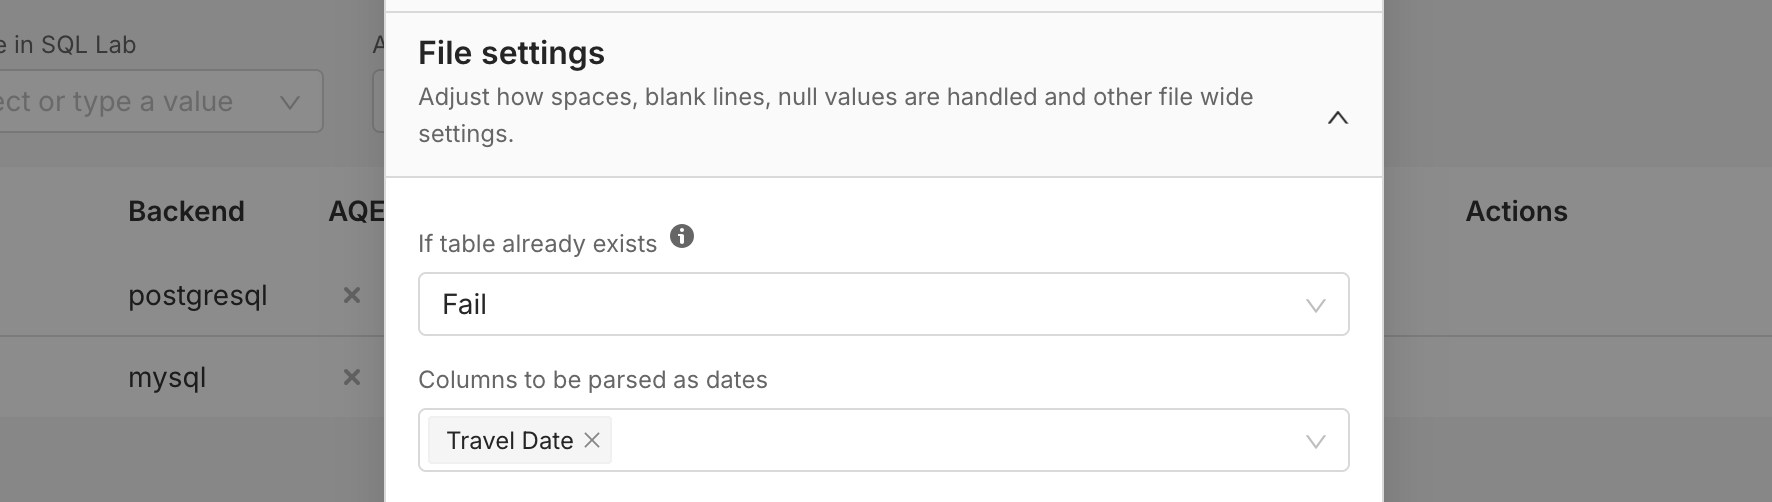Select the mysql backend row

167,378
